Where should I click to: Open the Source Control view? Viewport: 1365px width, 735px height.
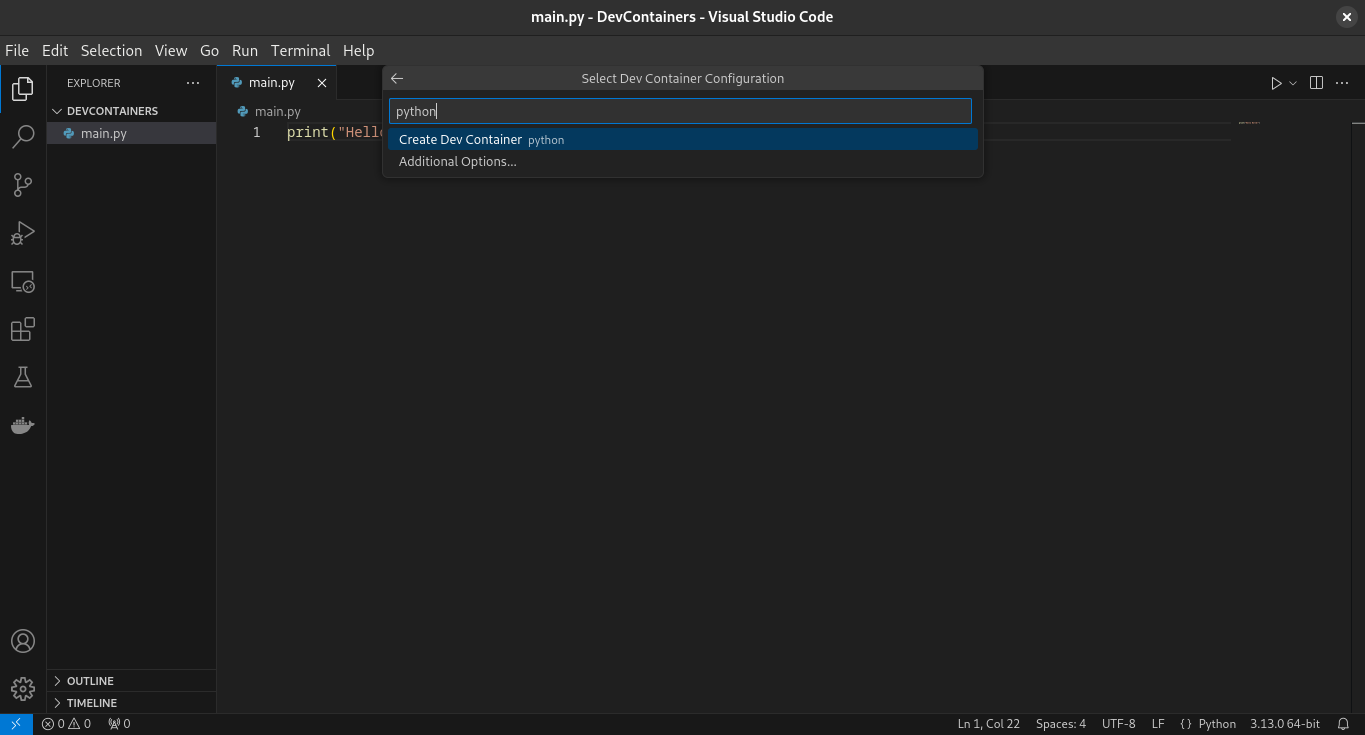[x=22, y=185]
